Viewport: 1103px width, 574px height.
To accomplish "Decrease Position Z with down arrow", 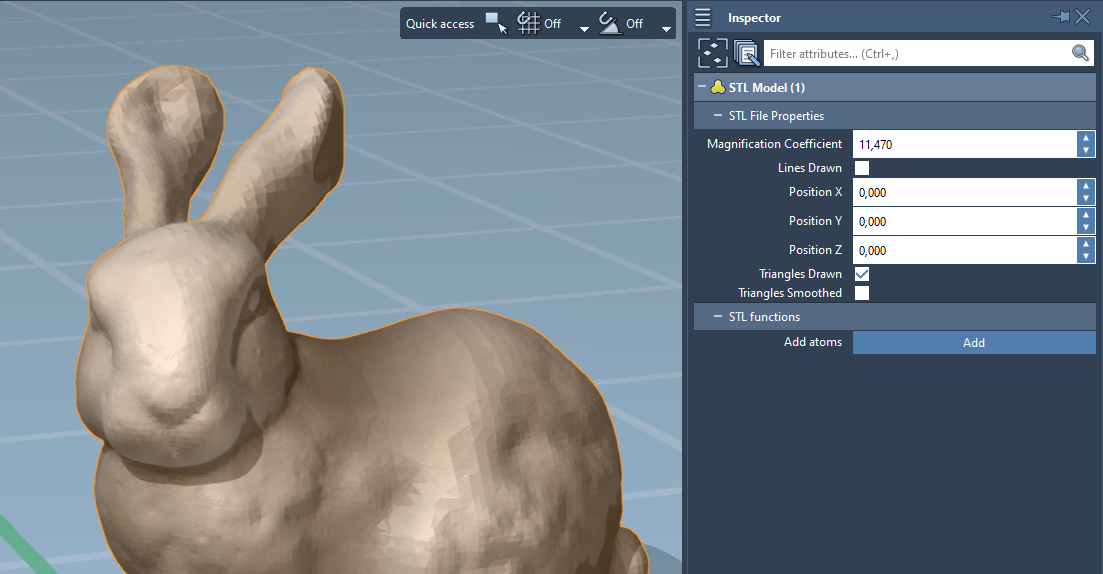I will click(1086, 256).
